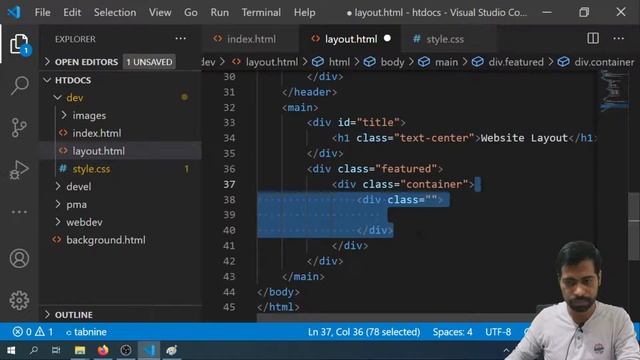Screen dimensions: 640x360
Task: Open the Run menu
Action: [x=219, y=12]
